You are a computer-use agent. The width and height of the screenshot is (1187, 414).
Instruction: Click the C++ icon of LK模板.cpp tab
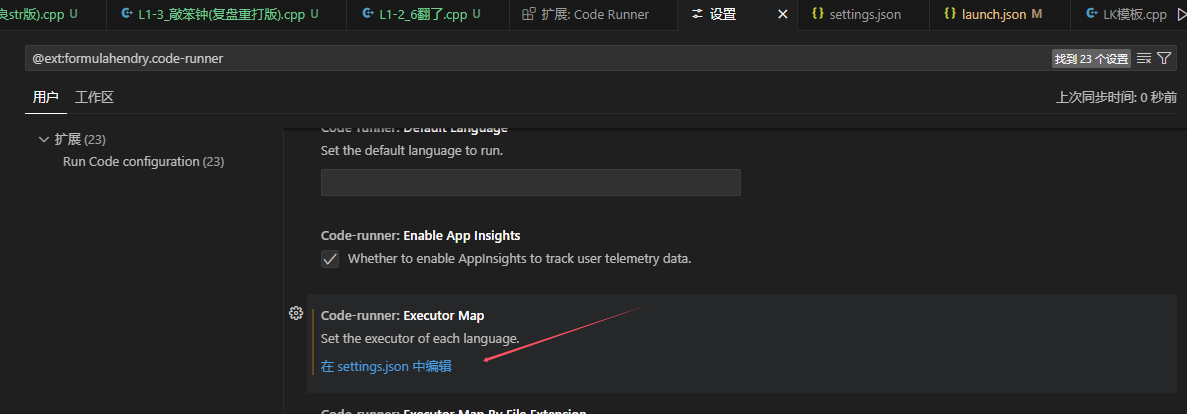pos(1091,14)
